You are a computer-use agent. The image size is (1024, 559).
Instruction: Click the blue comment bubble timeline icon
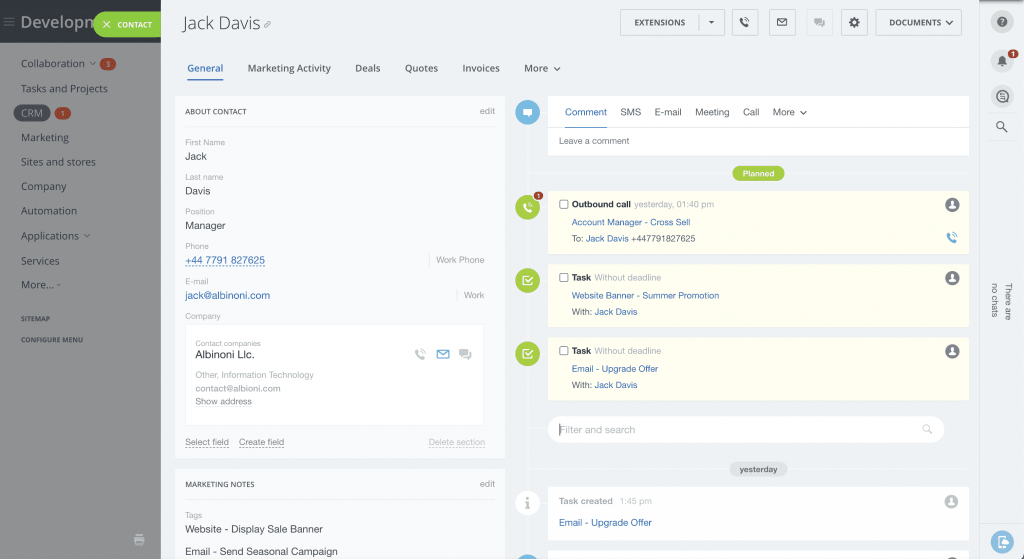527,112
